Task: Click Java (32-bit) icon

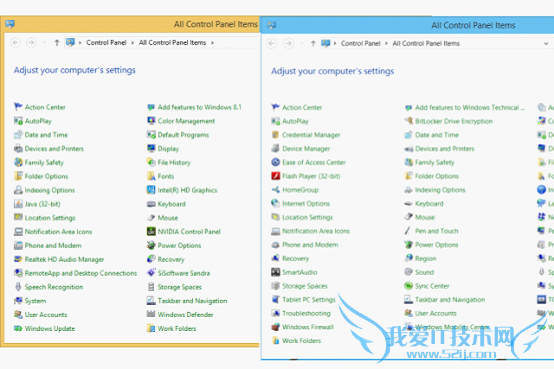Action: pos(18,204)
